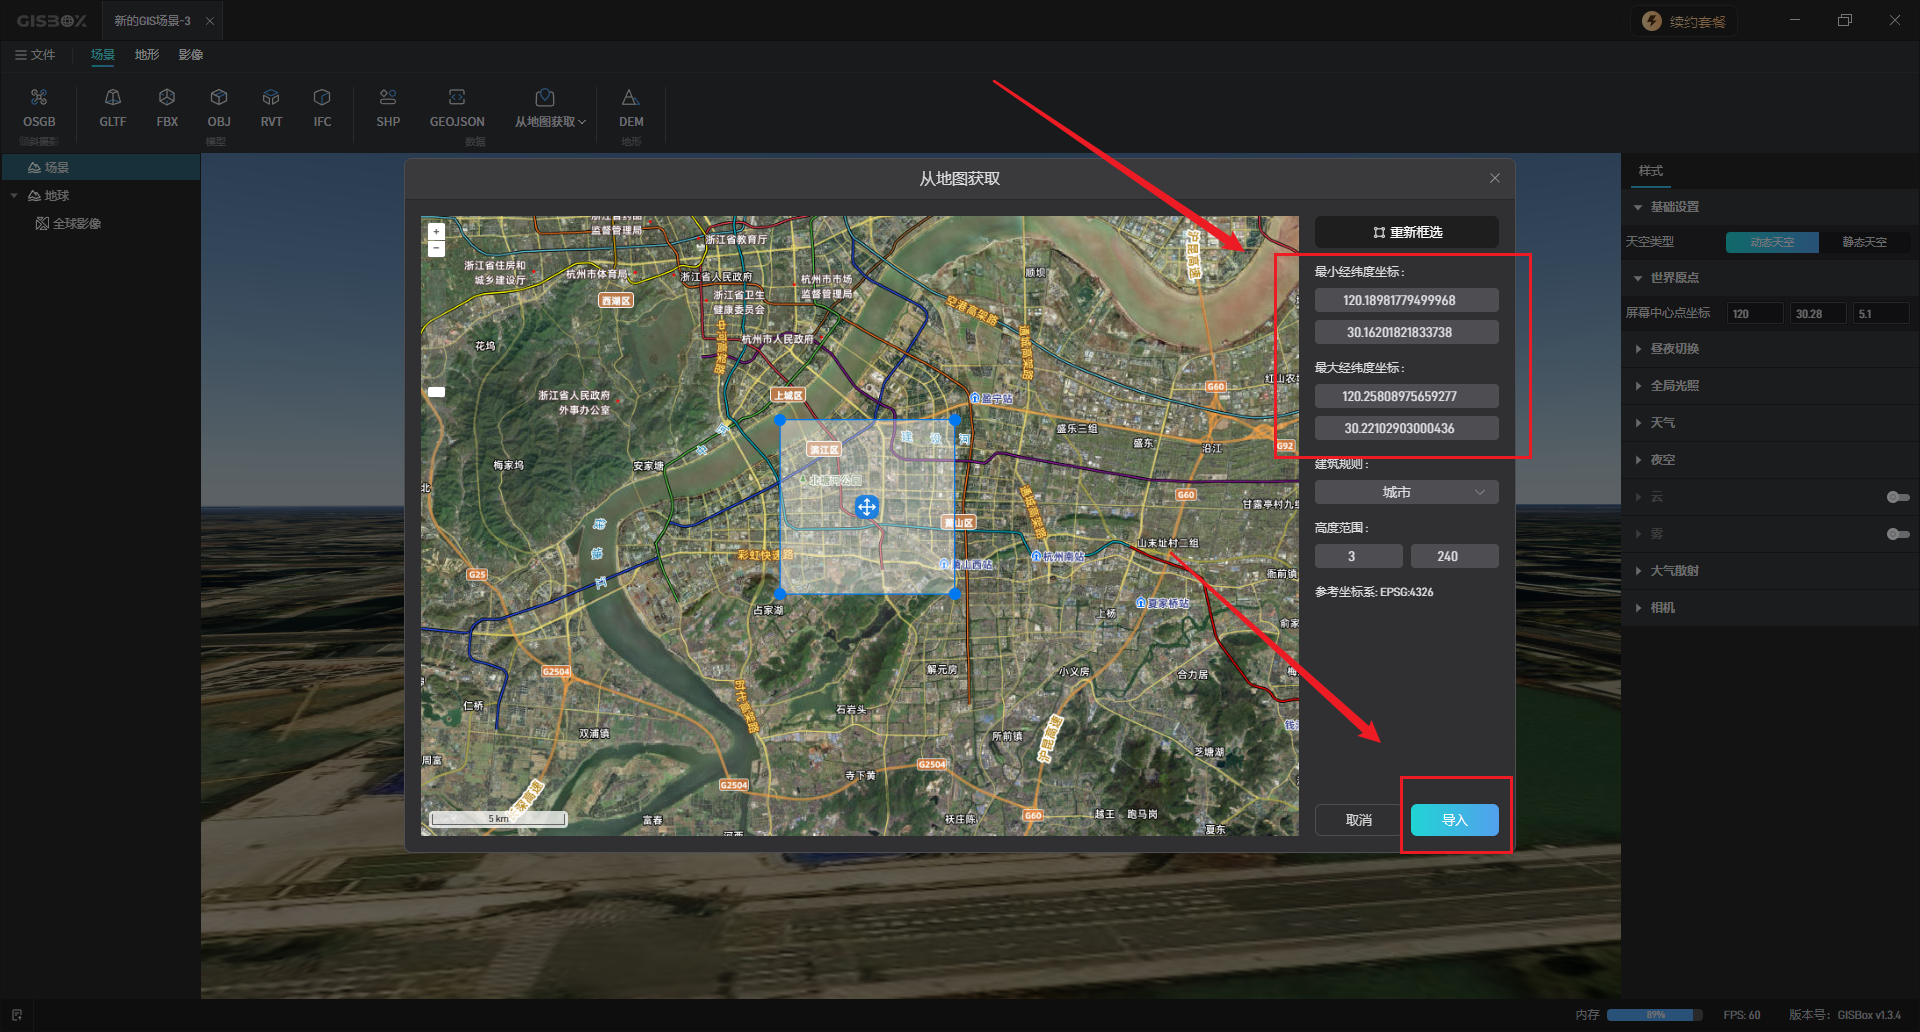Click the GLTF import icon
The width and height of the screenshot is (1920, 1032).
coord(113,108)
